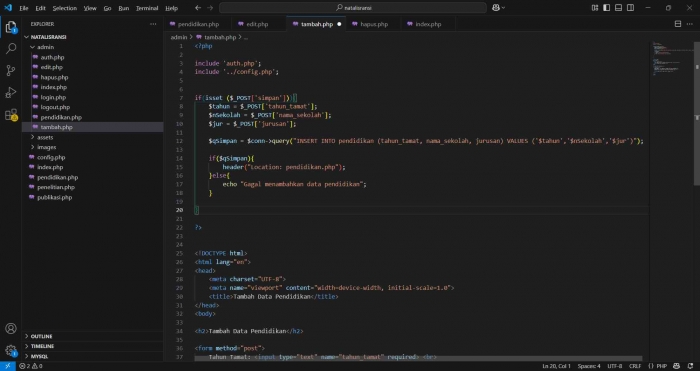Open the Edit menu
This screenshot has height=371, width=700.
pos(41,8)
